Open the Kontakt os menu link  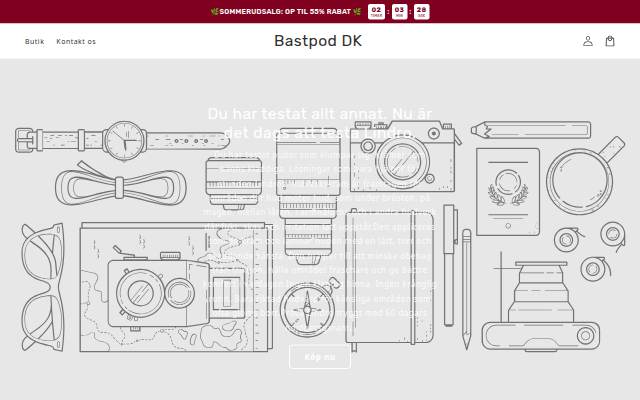click(x=76, y=42)
